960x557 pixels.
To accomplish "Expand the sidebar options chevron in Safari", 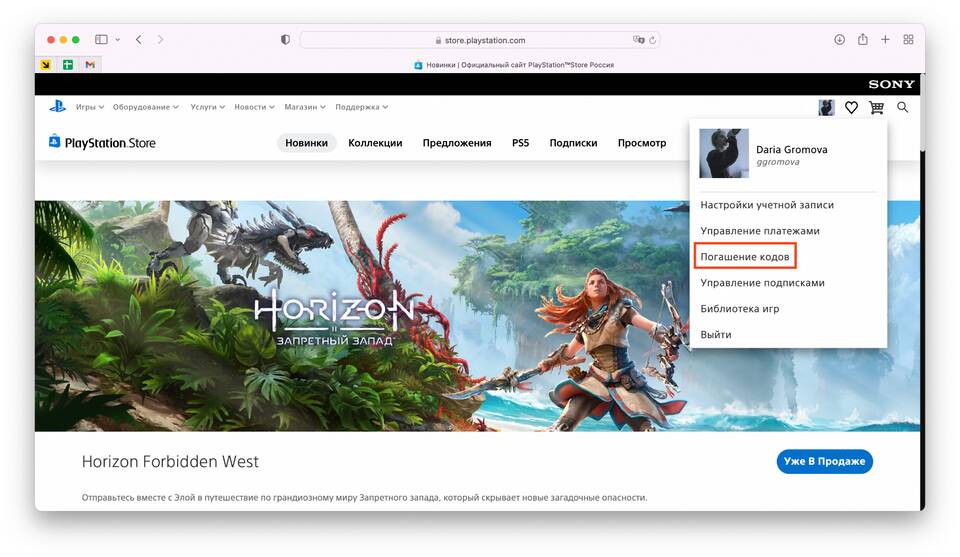I will (118, 39).
